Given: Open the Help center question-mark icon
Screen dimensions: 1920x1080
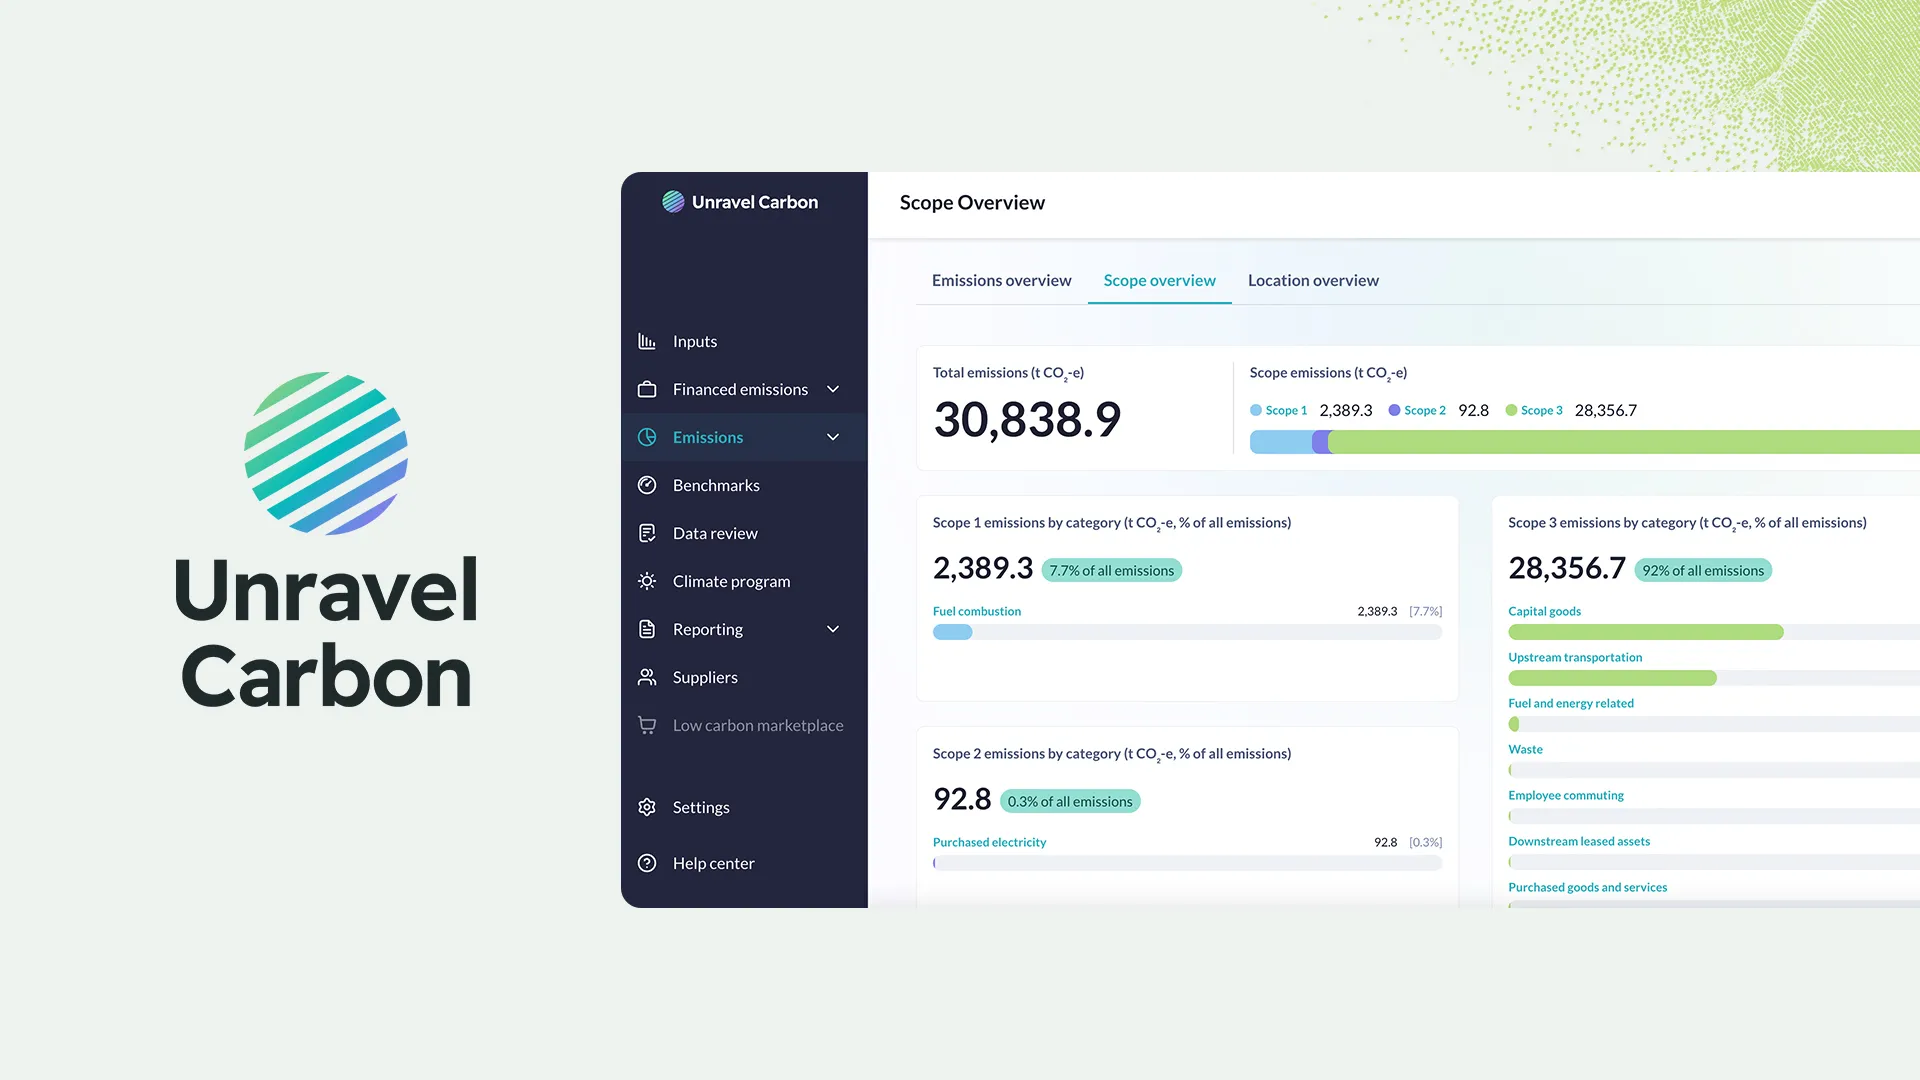Looking at the screenshot, I should [648, 863].
